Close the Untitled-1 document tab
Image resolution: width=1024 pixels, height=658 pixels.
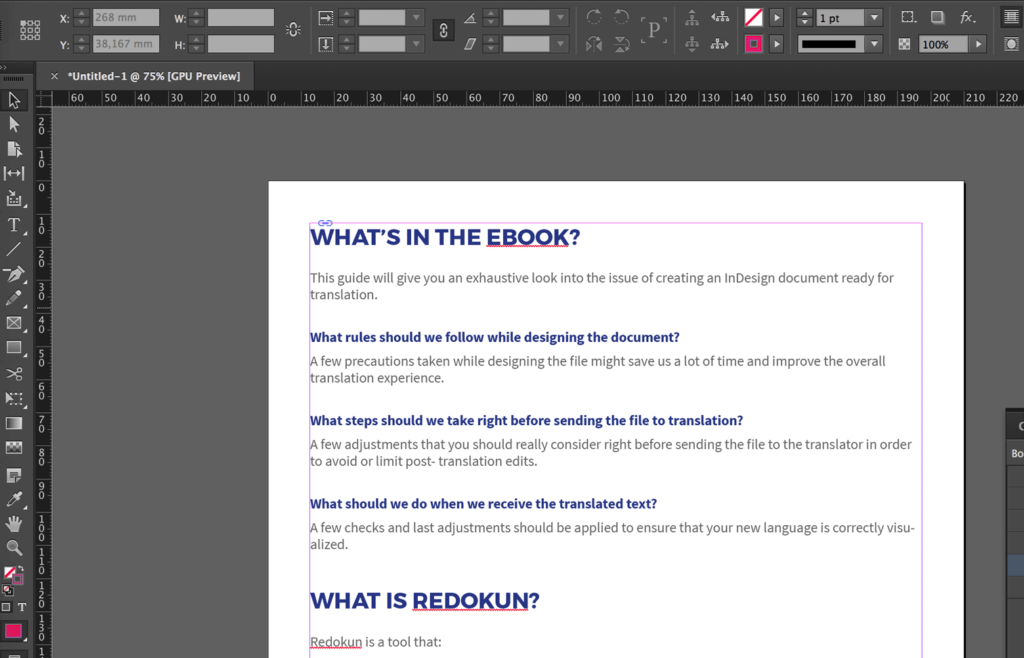[55, 76]
